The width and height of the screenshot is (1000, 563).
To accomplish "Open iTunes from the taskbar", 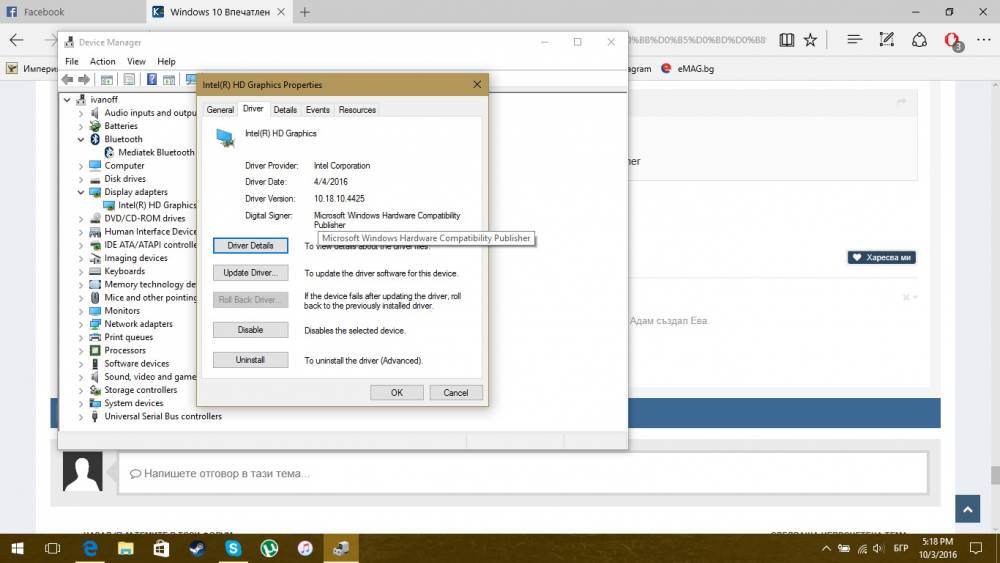I will click(305, 548).
